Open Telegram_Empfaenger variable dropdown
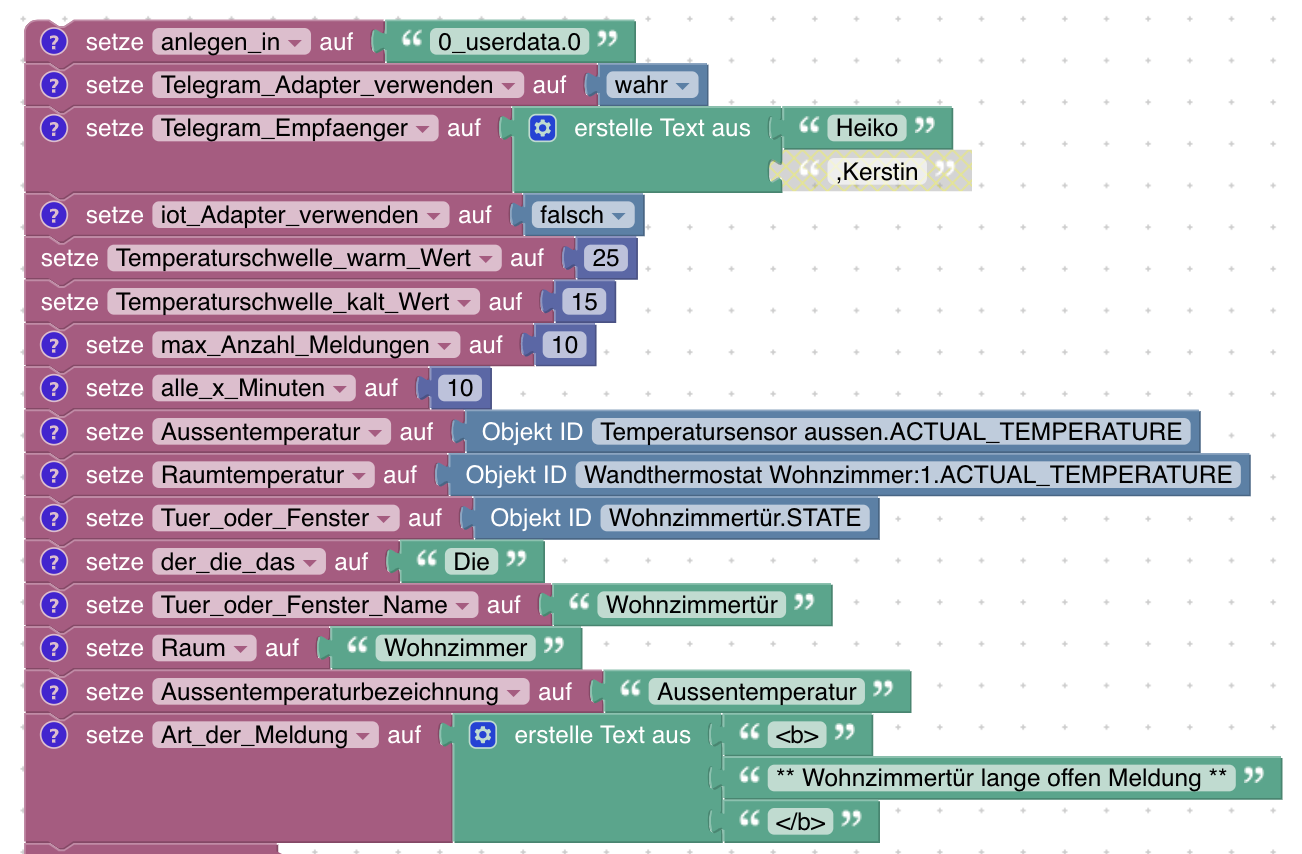The image size is (1302, 854). tap(296, 128)
